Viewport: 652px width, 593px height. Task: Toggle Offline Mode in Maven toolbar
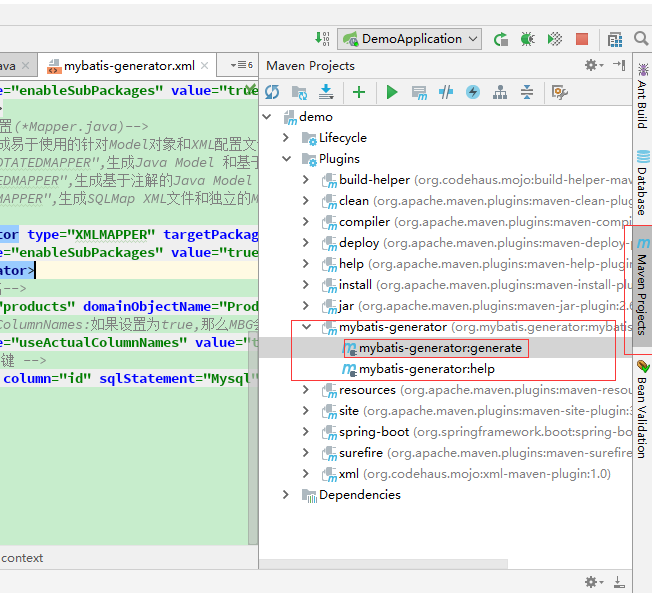446,92
